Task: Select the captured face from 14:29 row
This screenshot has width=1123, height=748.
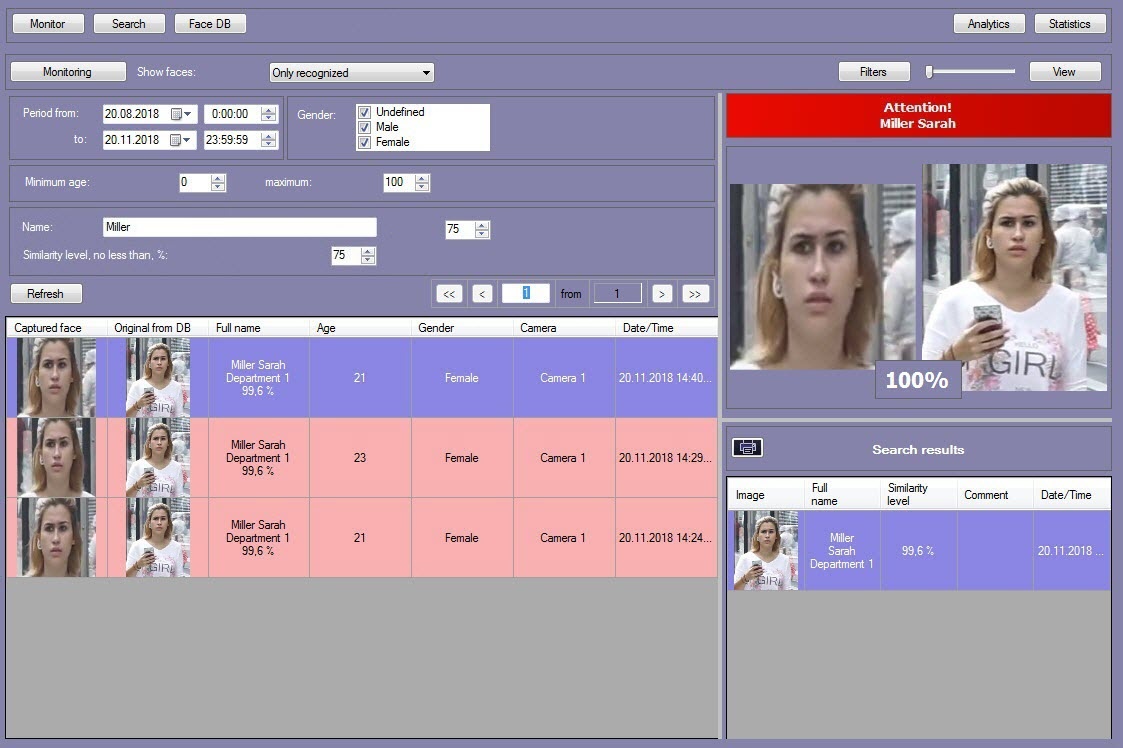Action: (x=56, y=458)
